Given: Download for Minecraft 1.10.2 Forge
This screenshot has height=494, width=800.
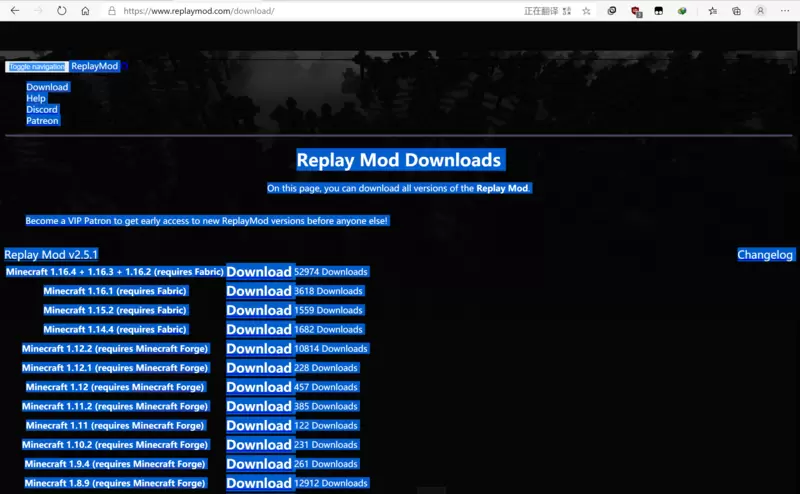Looking at the screenshot, I should pyautogui.click(x=259, y=445).
